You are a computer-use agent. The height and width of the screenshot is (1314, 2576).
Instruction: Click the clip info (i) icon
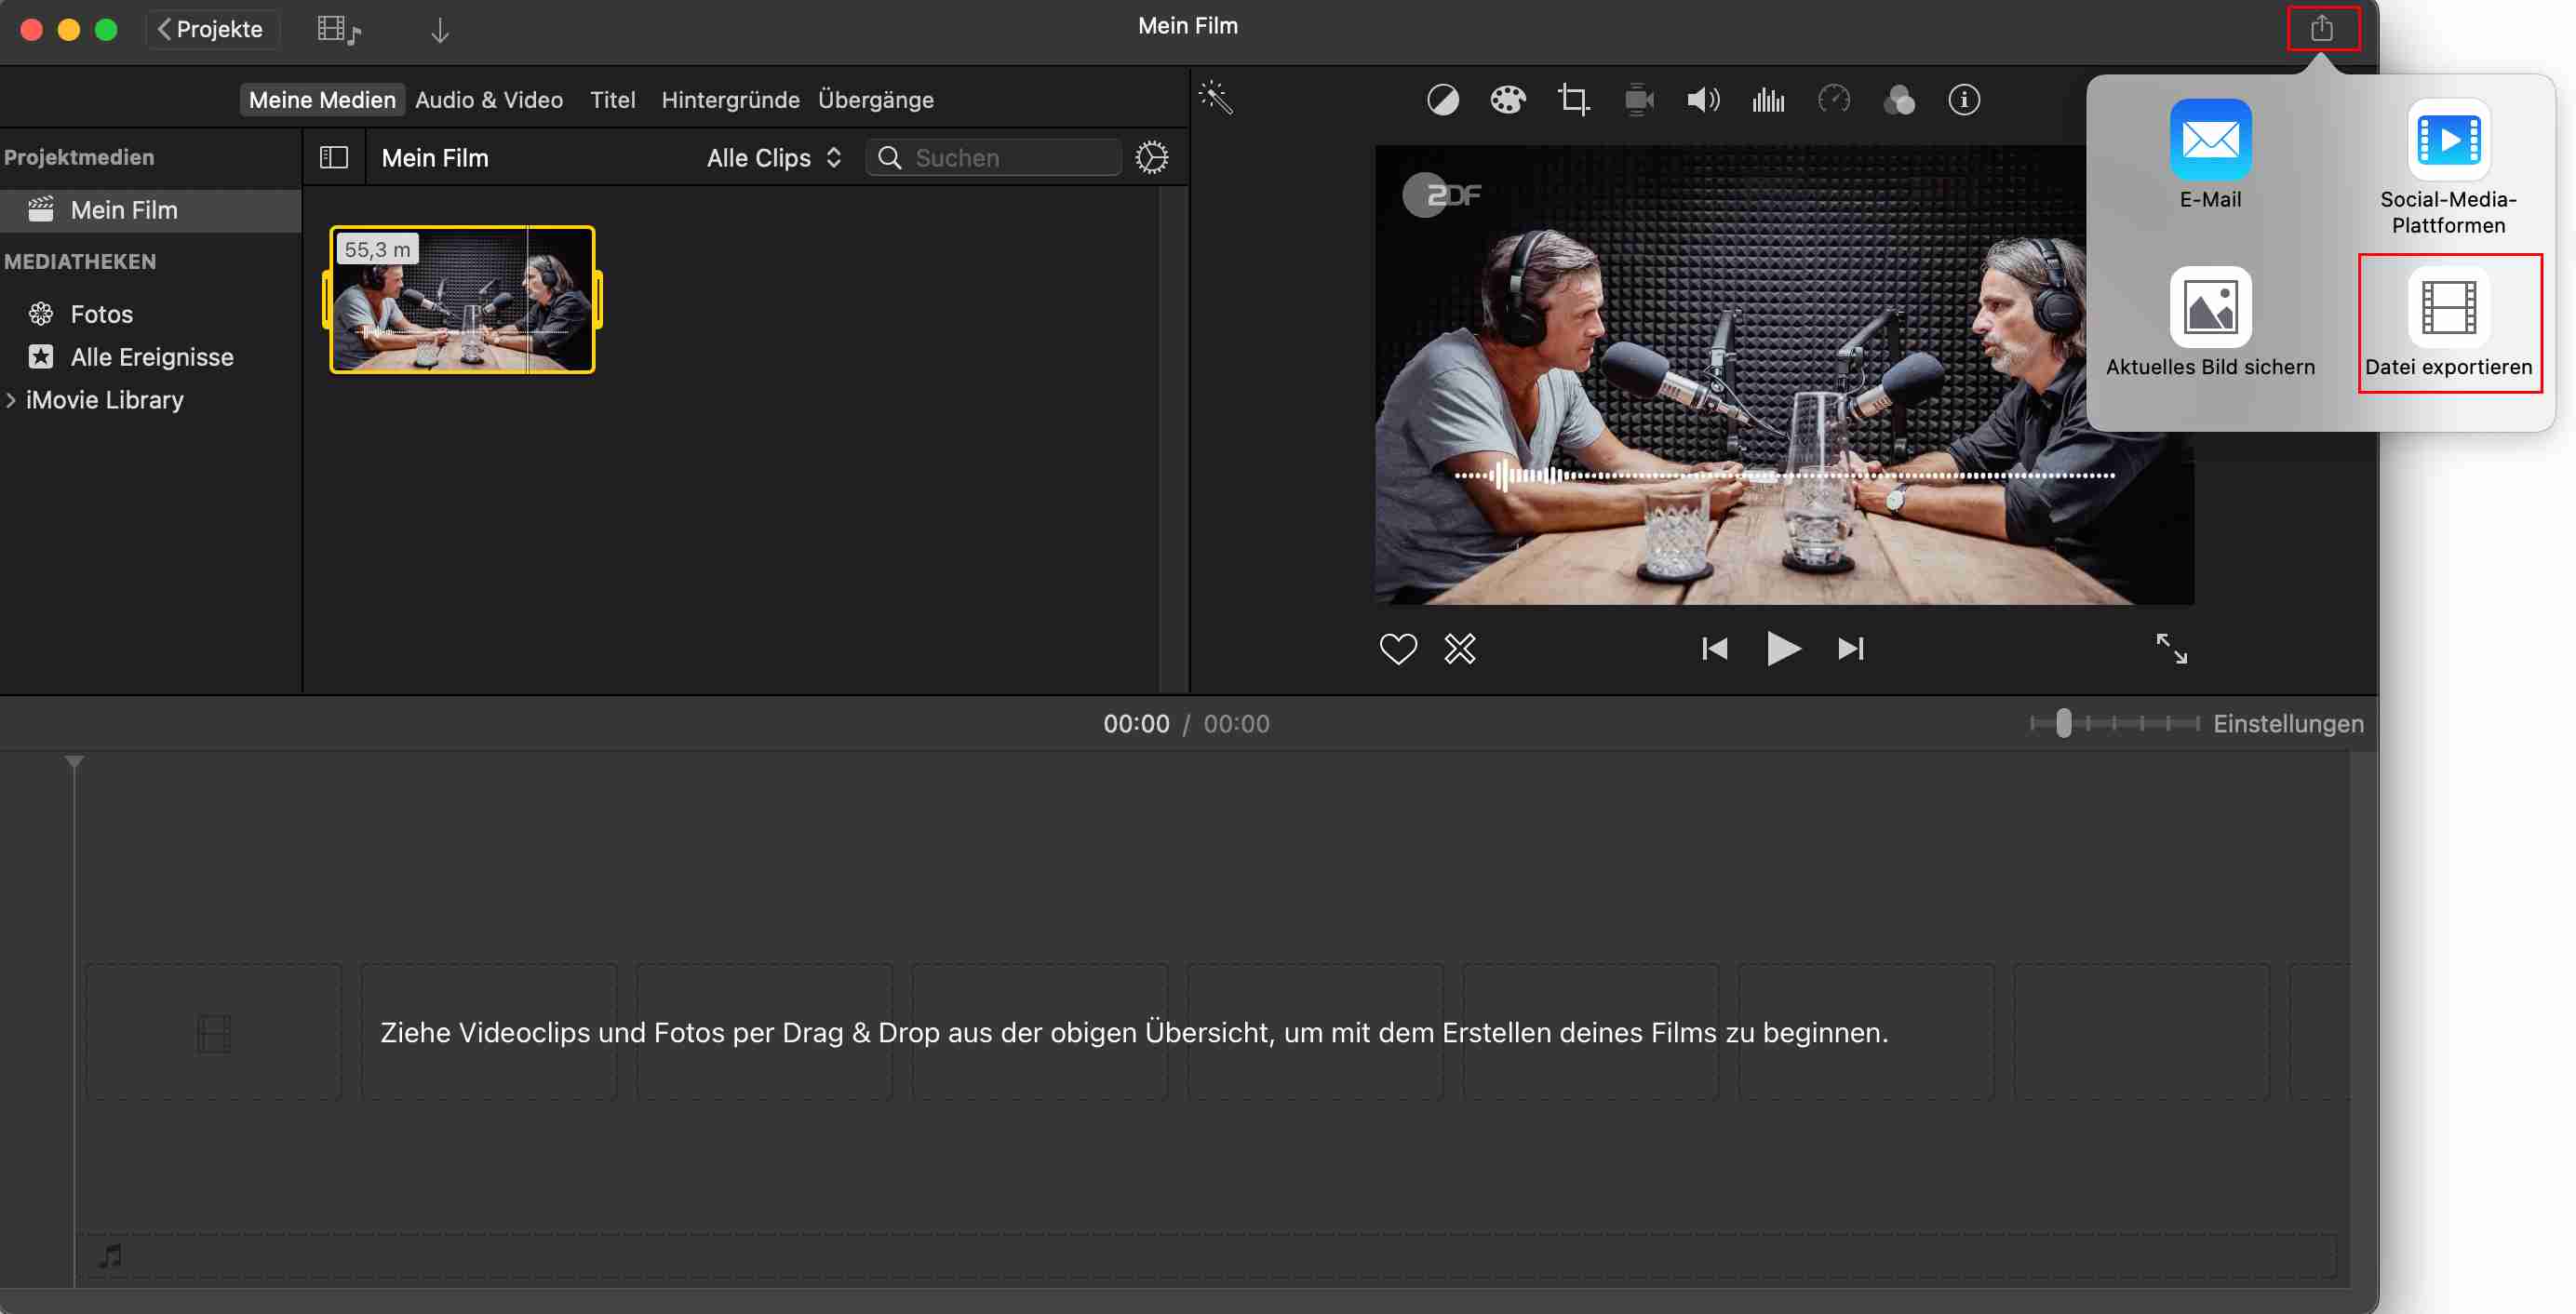(x=1963, y=99)
